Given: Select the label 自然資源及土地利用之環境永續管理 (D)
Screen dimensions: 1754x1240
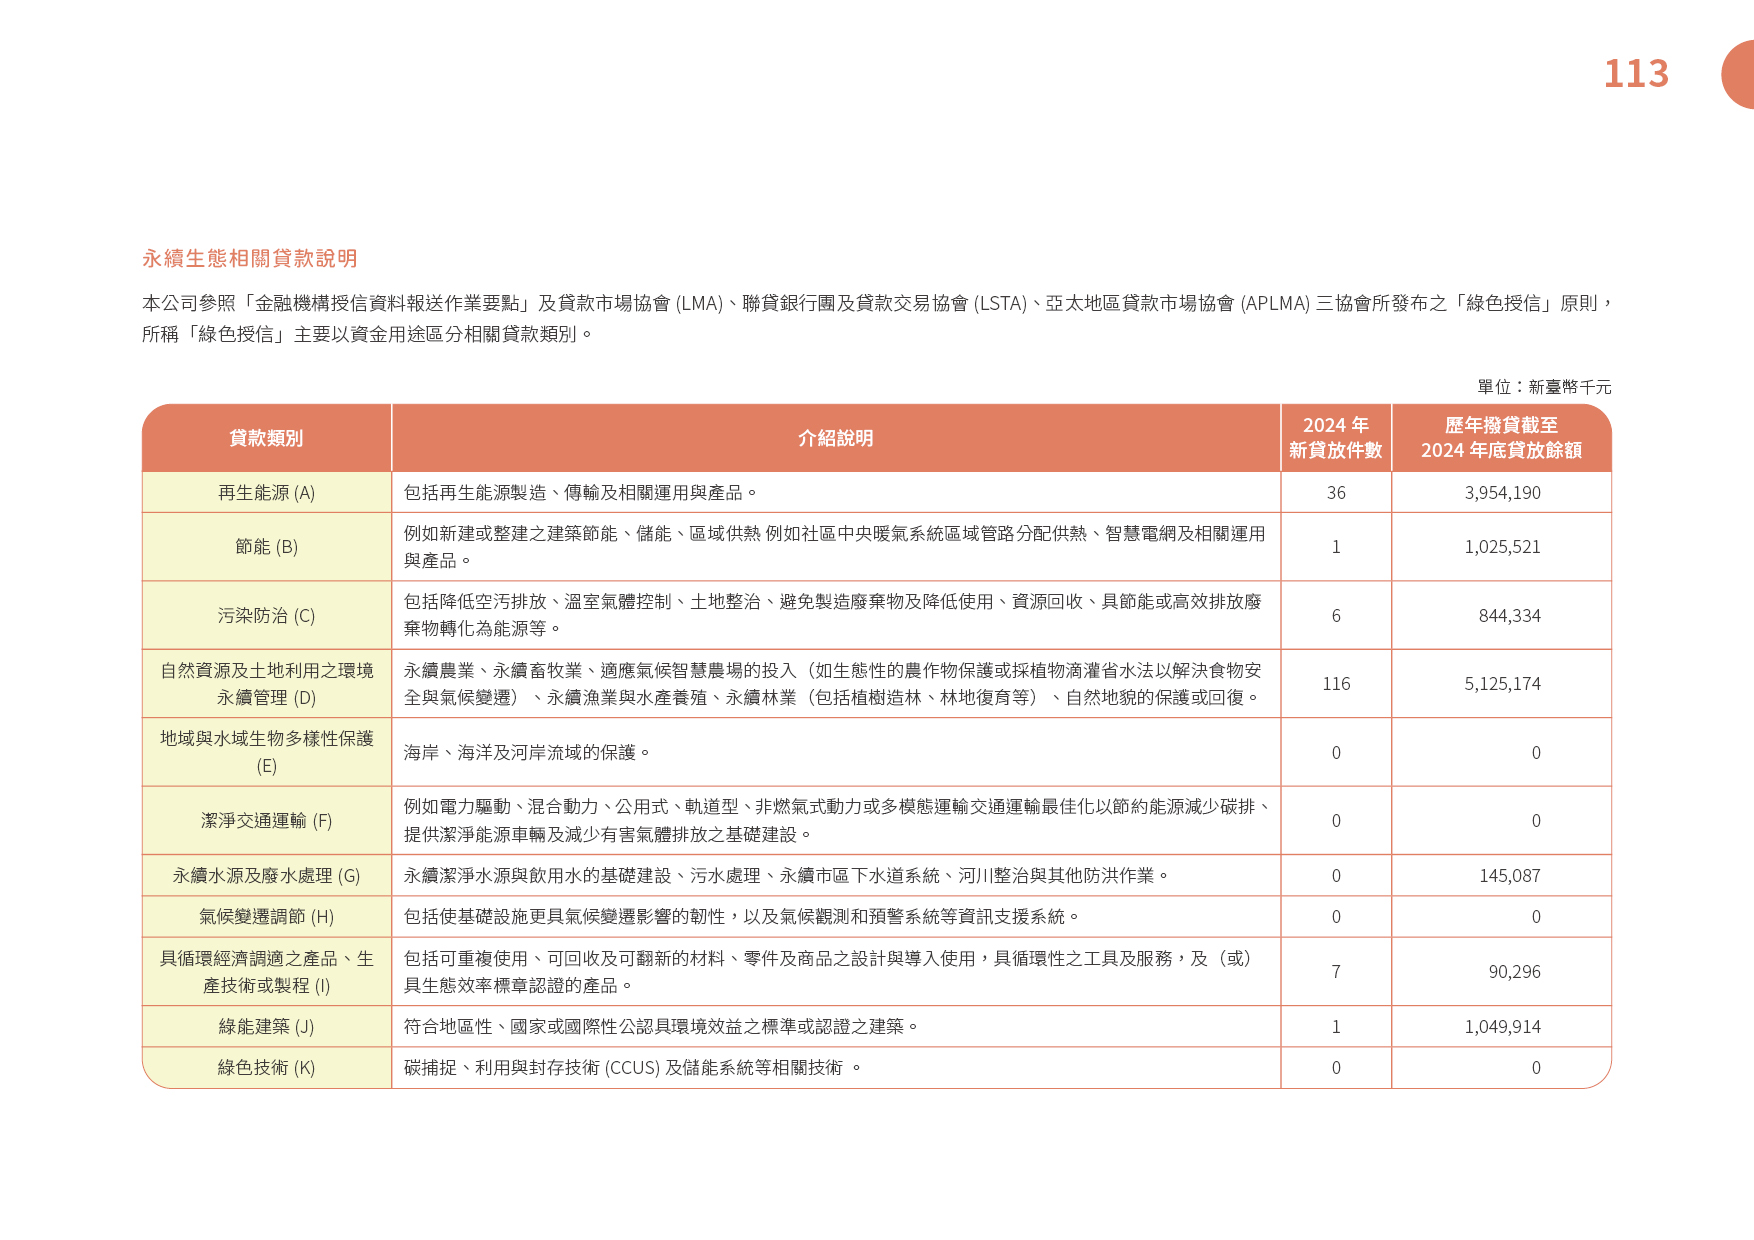Looking at the screenshot, I should [266, 684].
